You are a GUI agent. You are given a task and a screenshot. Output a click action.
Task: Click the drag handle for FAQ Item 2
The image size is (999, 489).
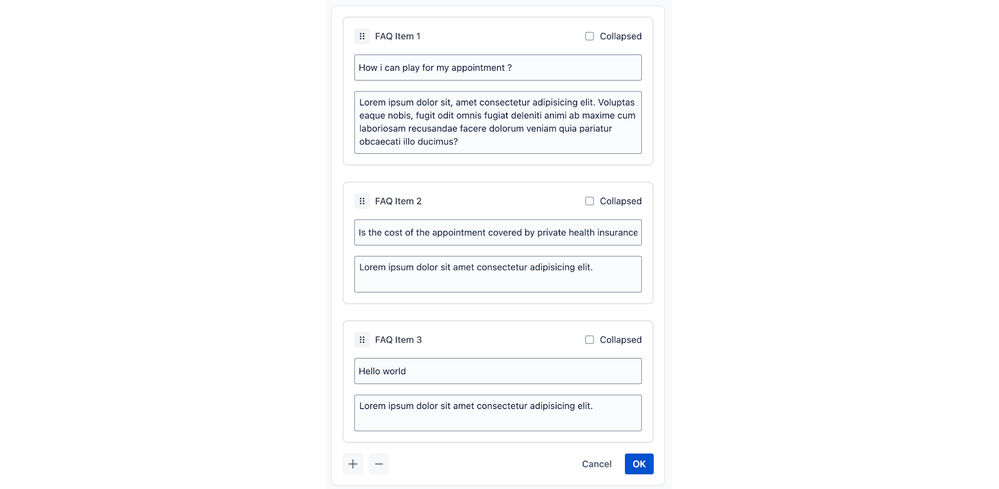click(x=362, y=201)
